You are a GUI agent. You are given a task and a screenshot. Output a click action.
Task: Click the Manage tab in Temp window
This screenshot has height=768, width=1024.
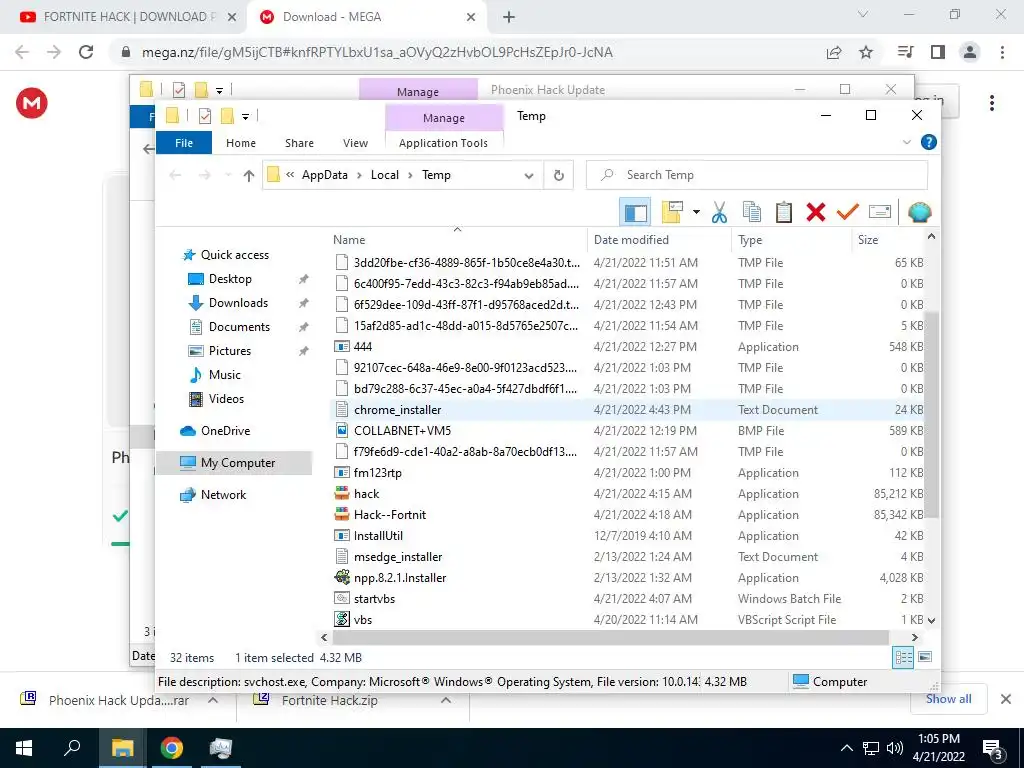pos(443,118)
